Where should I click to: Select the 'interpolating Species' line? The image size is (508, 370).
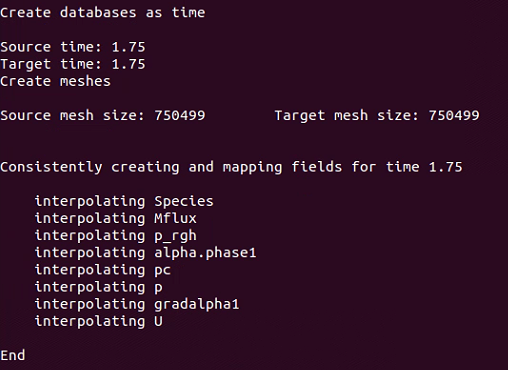[124, 202]
